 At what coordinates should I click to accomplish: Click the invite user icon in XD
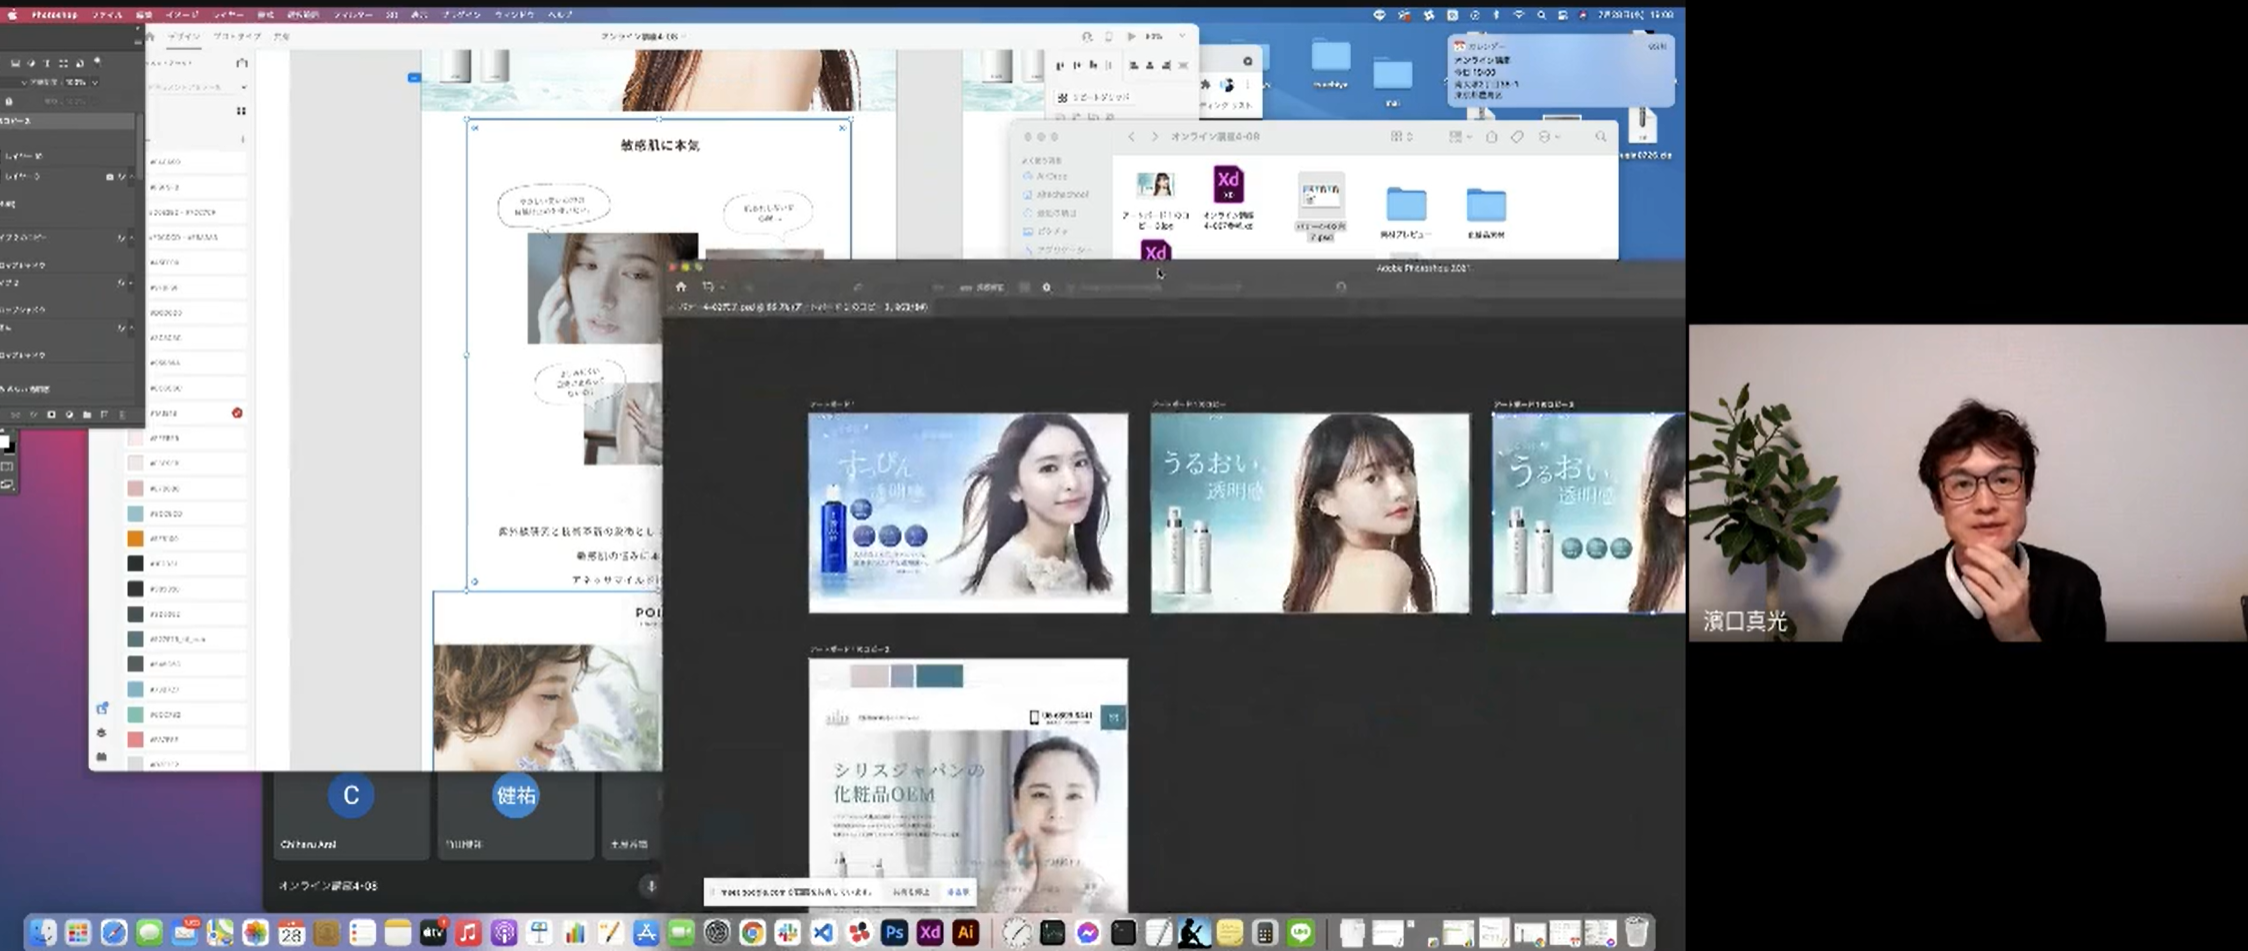[1087, 36]
